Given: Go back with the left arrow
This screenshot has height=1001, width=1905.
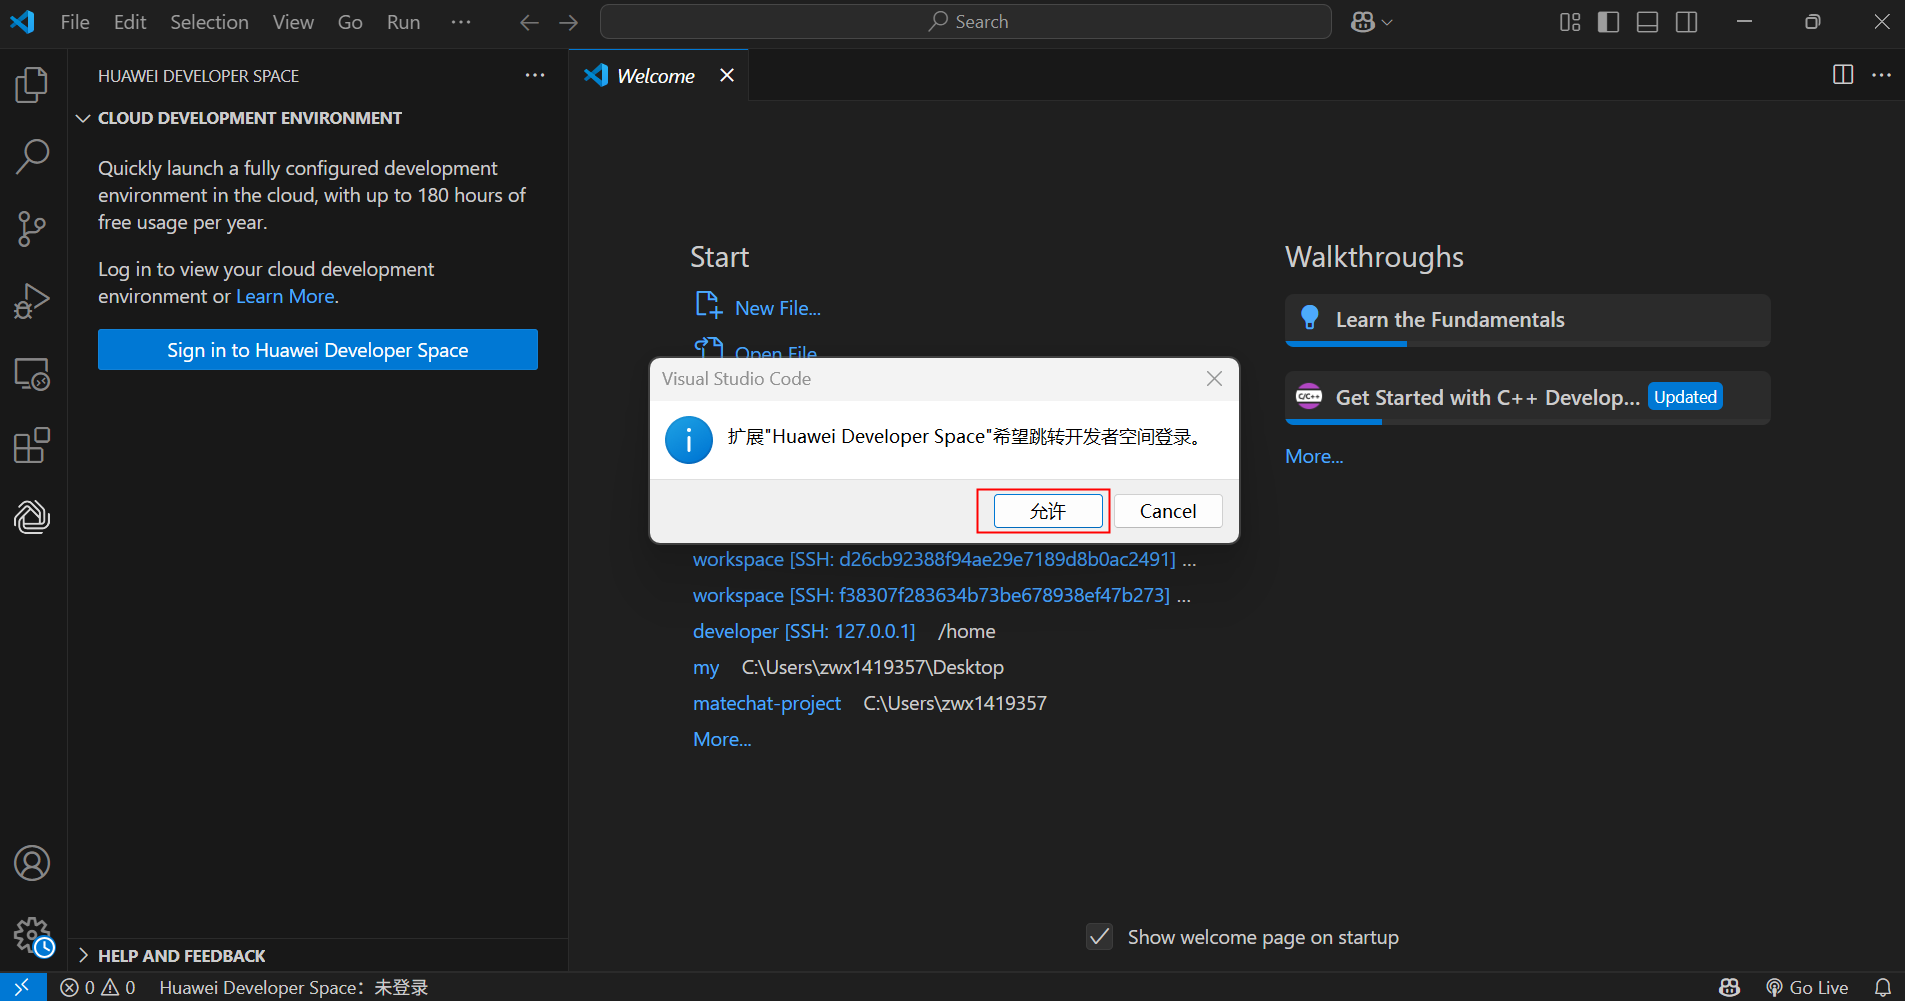Looking at the screenshot, I should (529, 22).
